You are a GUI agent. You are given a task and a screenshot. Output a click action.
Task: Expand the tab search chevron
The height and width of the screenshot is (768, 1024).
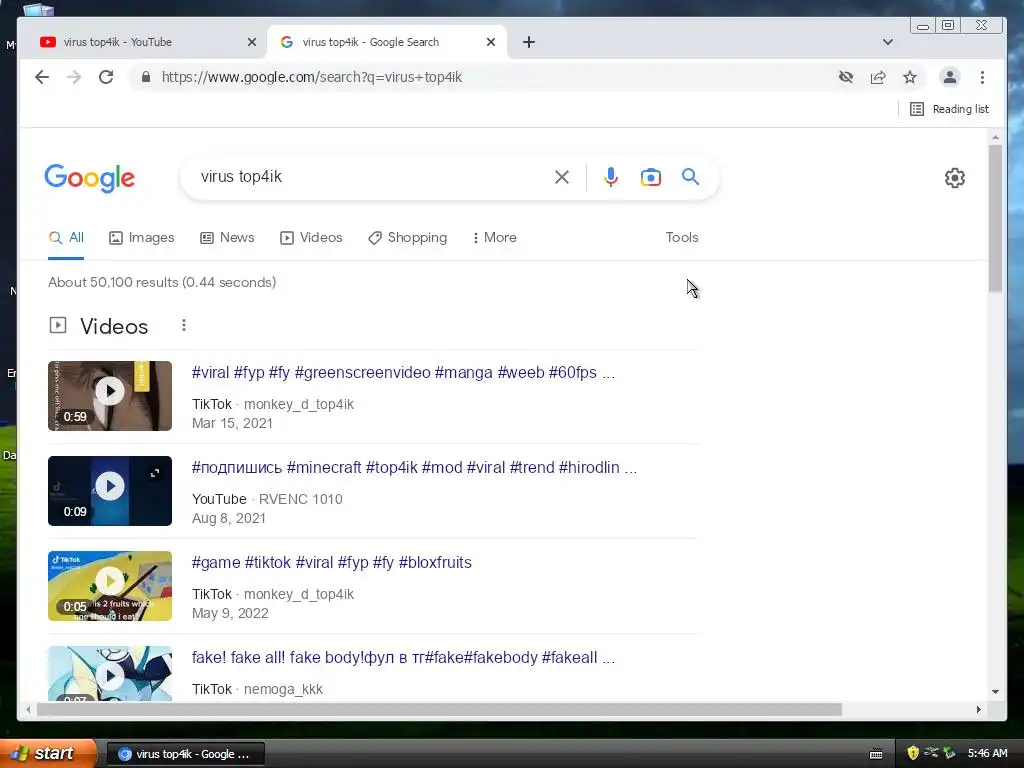[888, 42]
